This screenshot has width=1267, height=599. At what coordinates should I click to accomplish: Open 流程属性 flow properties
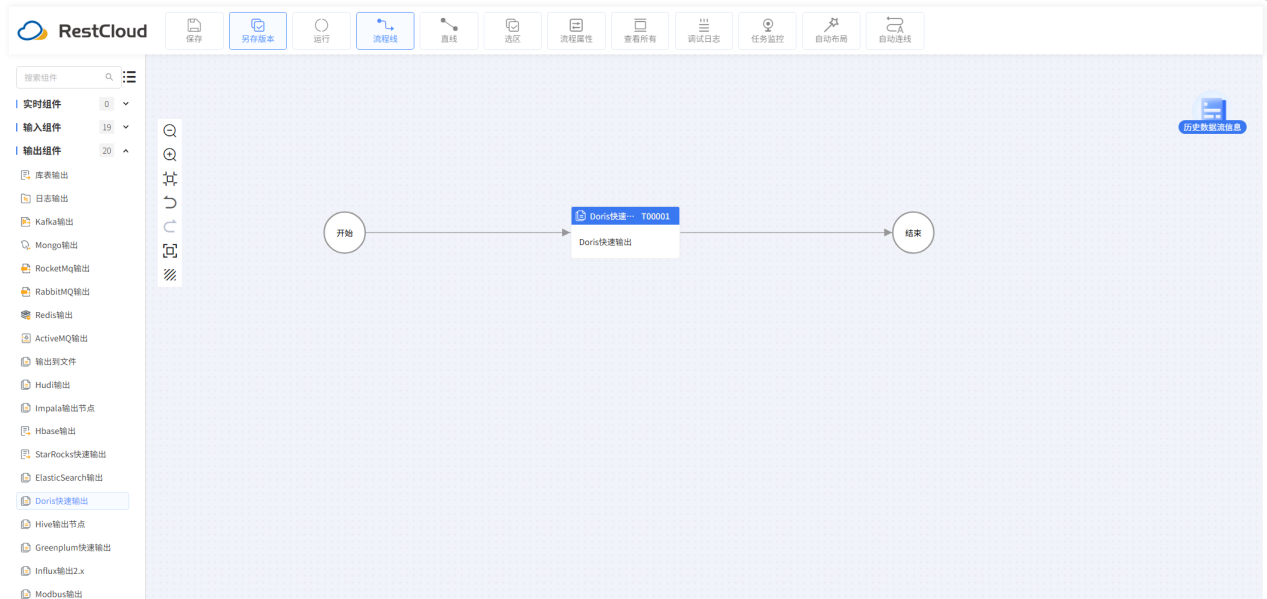click(577, 31)
